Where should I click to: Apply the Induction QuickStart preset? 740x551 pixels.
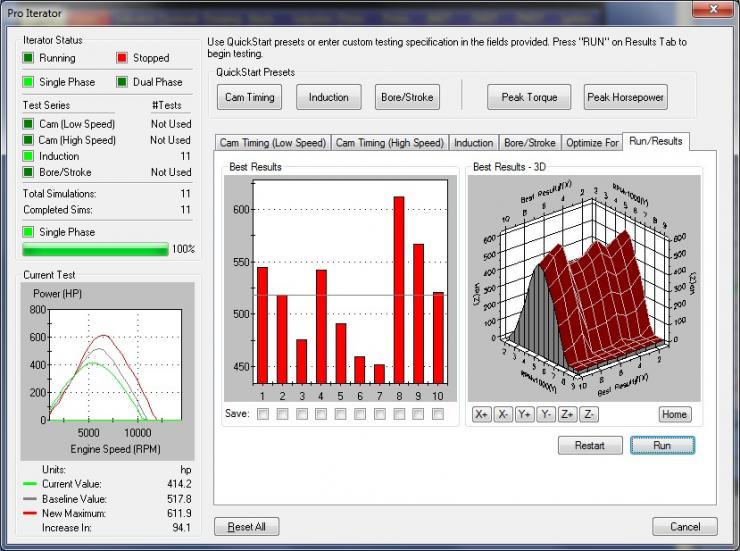pyautogui.click(x=328, y=97)
